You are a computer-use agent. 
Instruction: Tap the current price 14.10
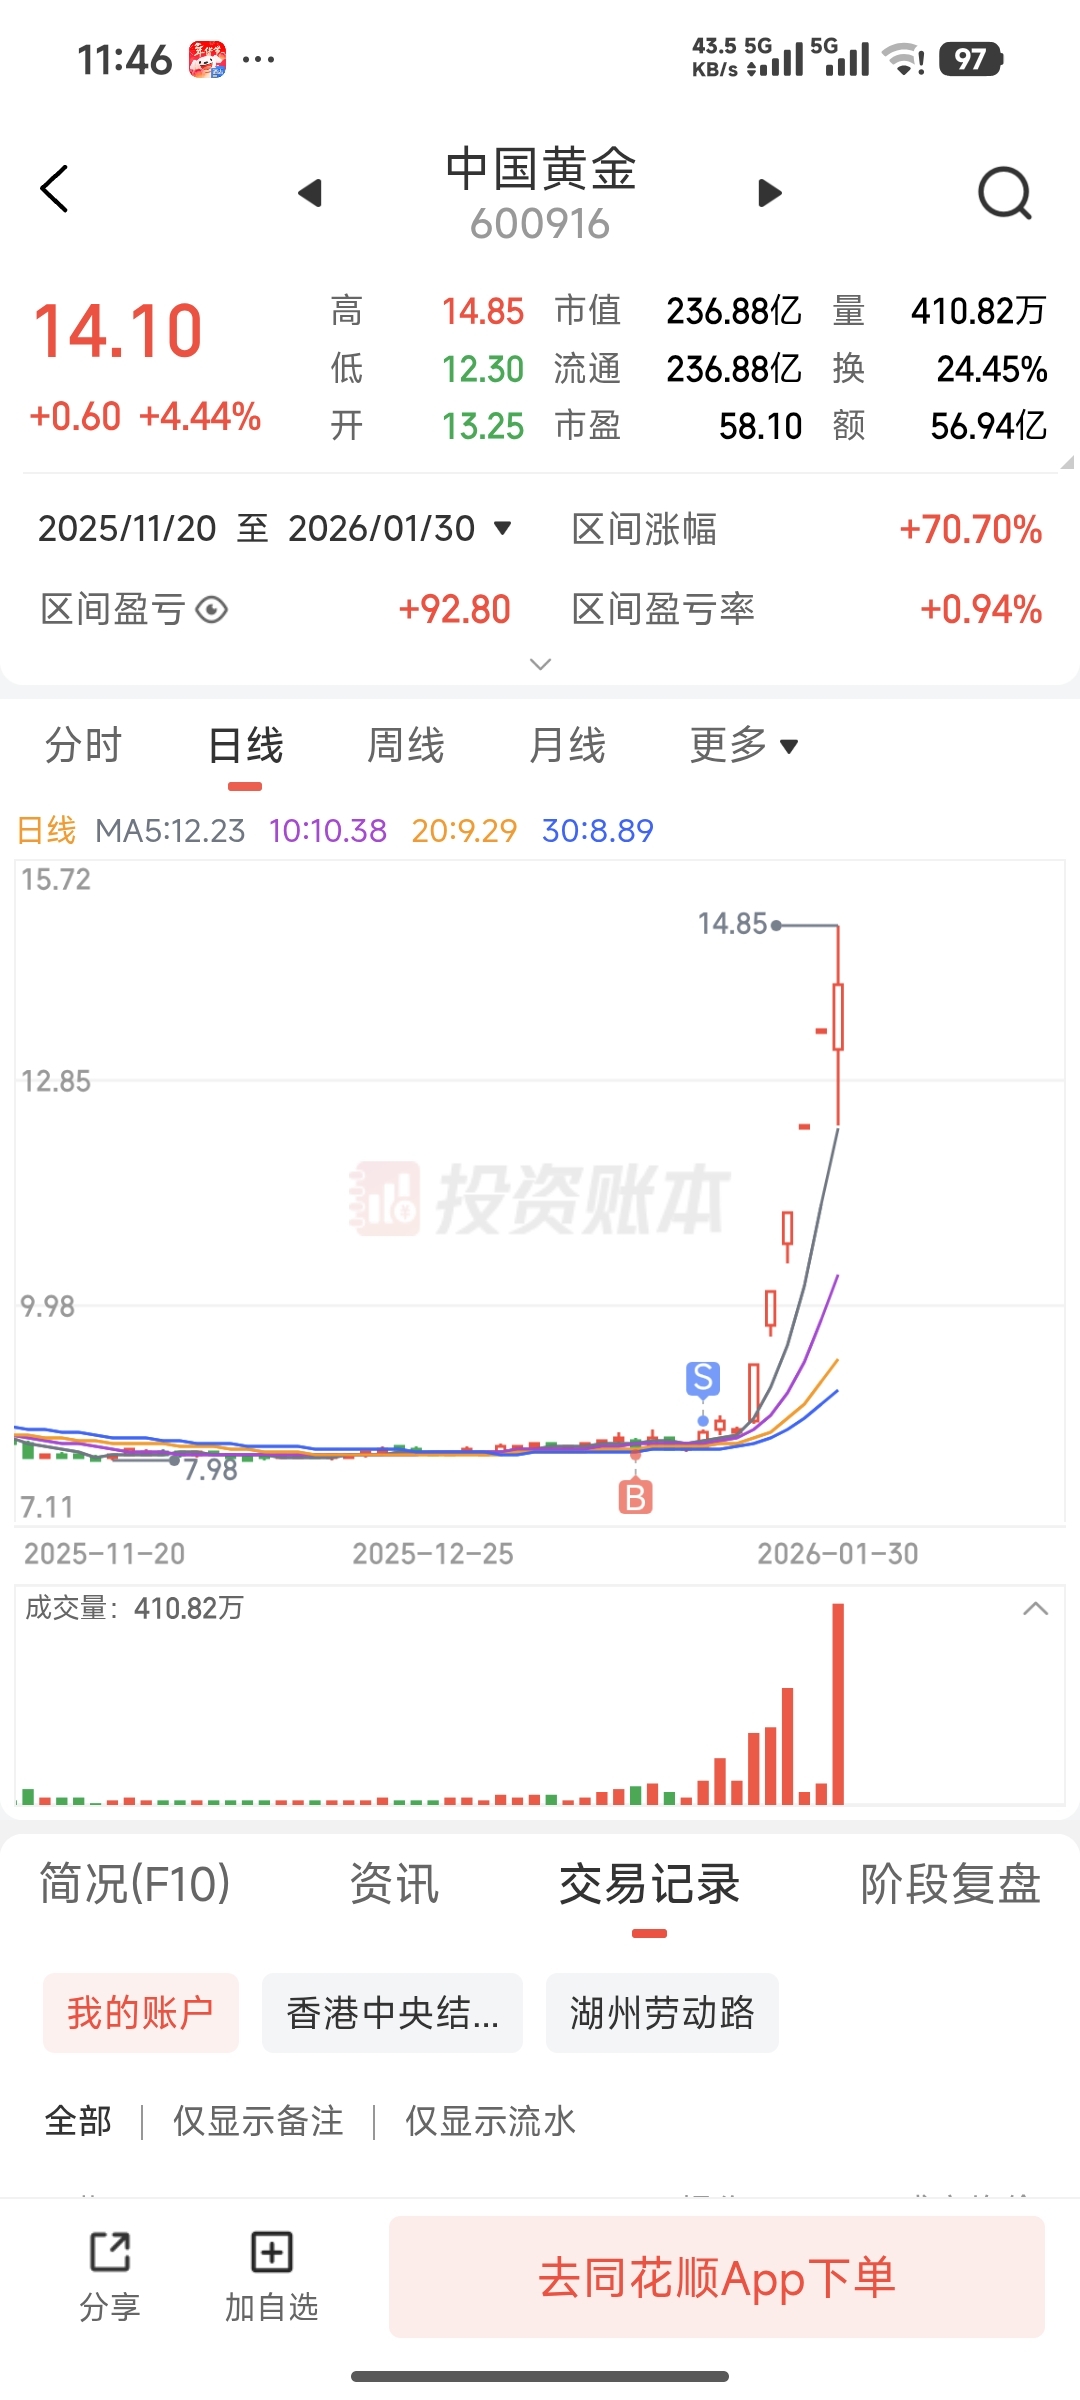(118, 332)
